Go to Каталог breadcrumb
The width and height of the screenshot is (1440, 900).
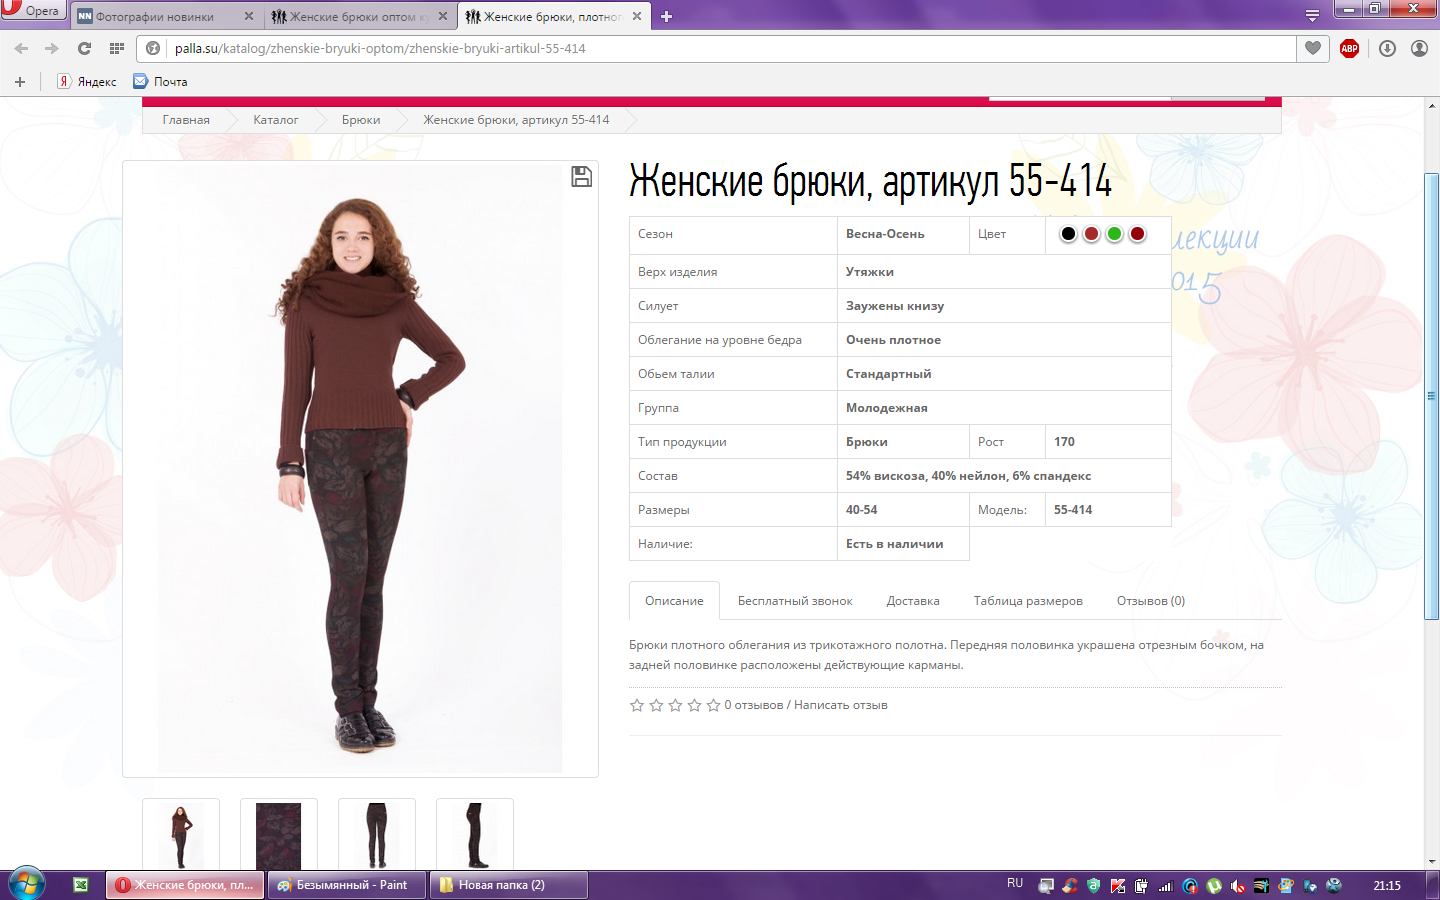(275, 120)
